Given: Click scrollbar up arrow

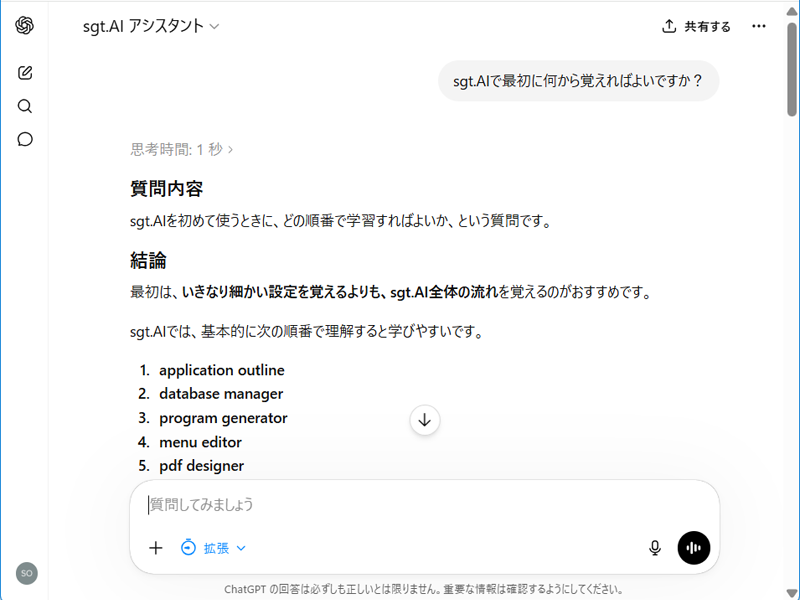Looking at the screenshot, I should (x=792, y=11).
